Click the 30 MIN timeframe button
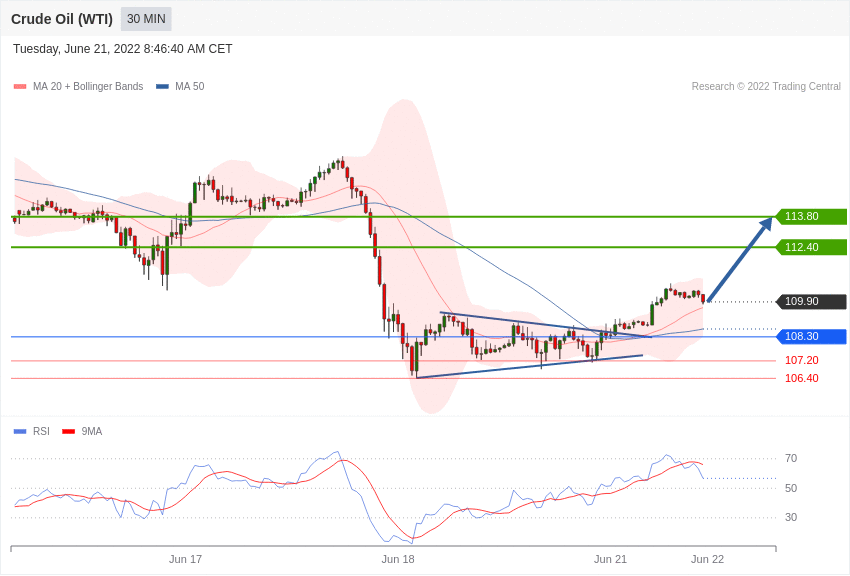 coord(146,19)
